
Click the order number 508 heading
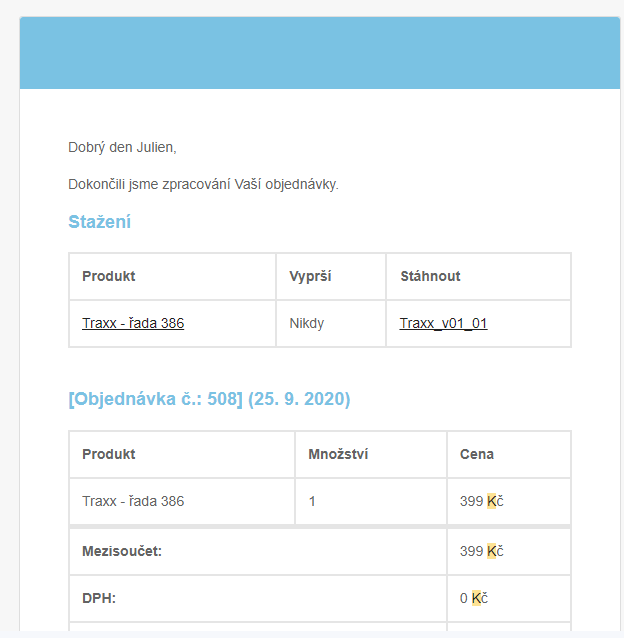pyautogui.click(x=209, y=399)
